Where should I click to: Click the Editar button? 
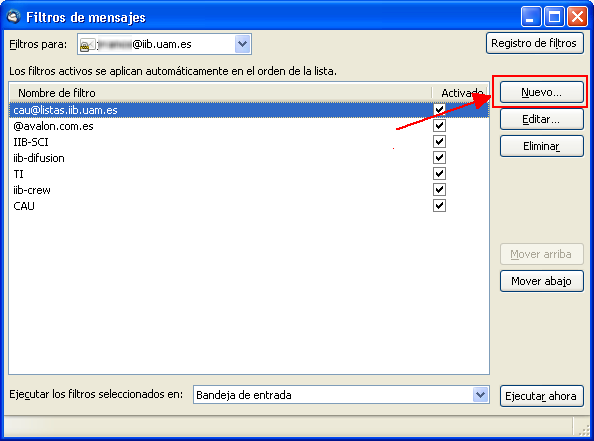pos(541,119)
